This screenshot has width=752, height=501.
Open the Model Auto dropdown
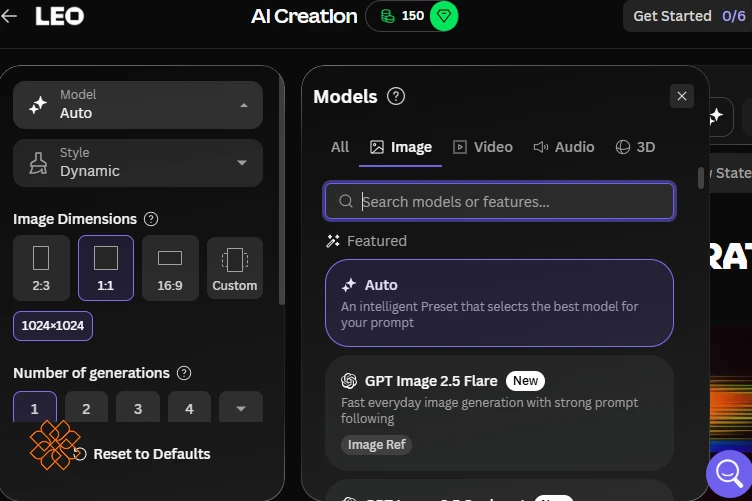point(138,105)
